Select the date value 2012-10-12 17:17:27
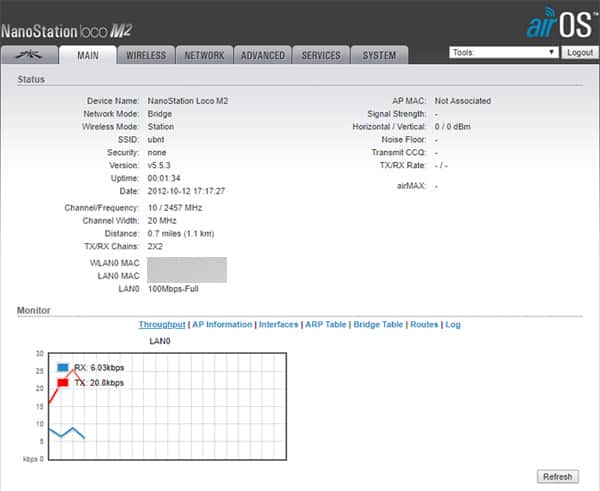 tap(186, 191)
